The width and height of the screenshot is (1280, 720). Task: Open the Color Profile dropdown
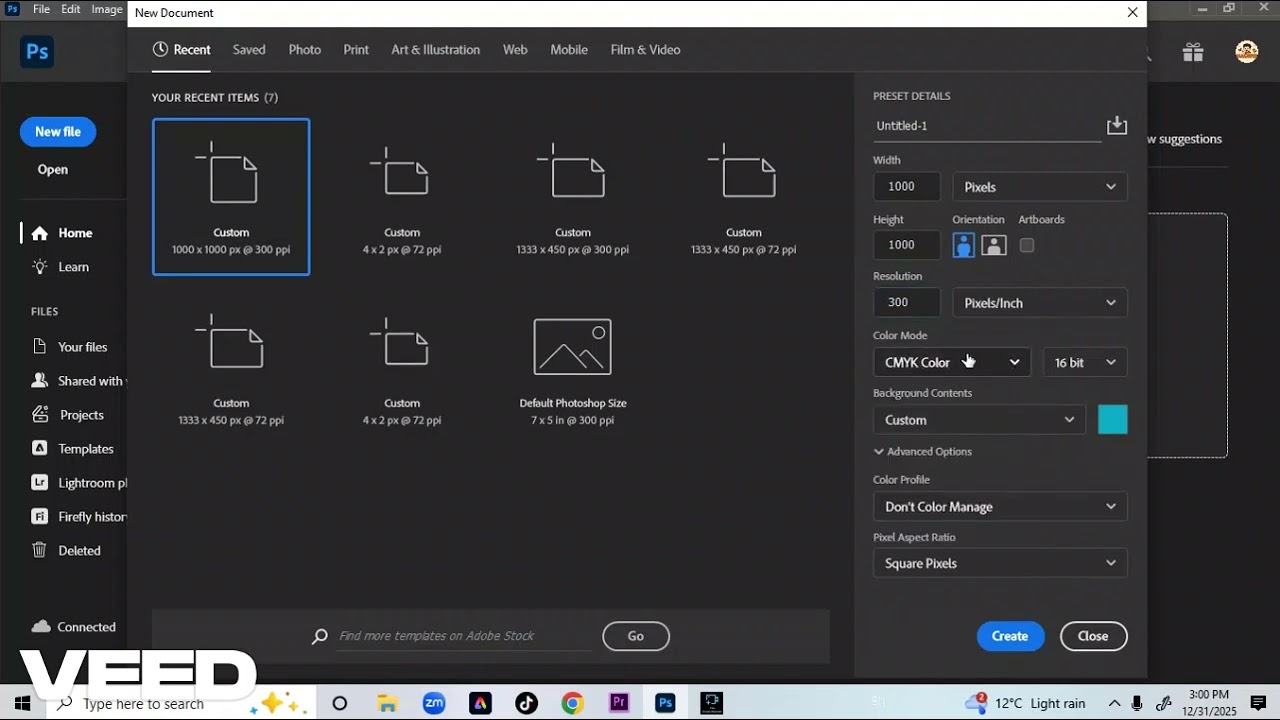[x=1000, y=507]
